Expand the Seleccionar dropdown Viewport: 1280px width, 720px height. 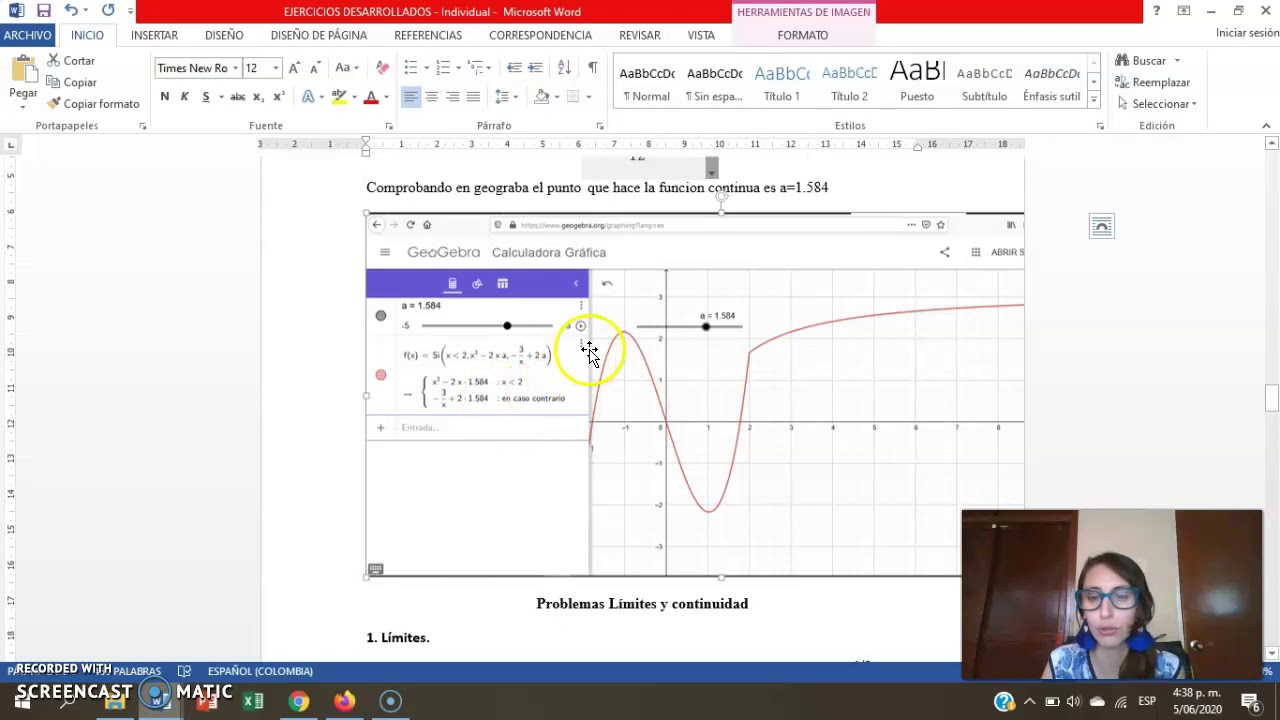tap(1194, 104)
